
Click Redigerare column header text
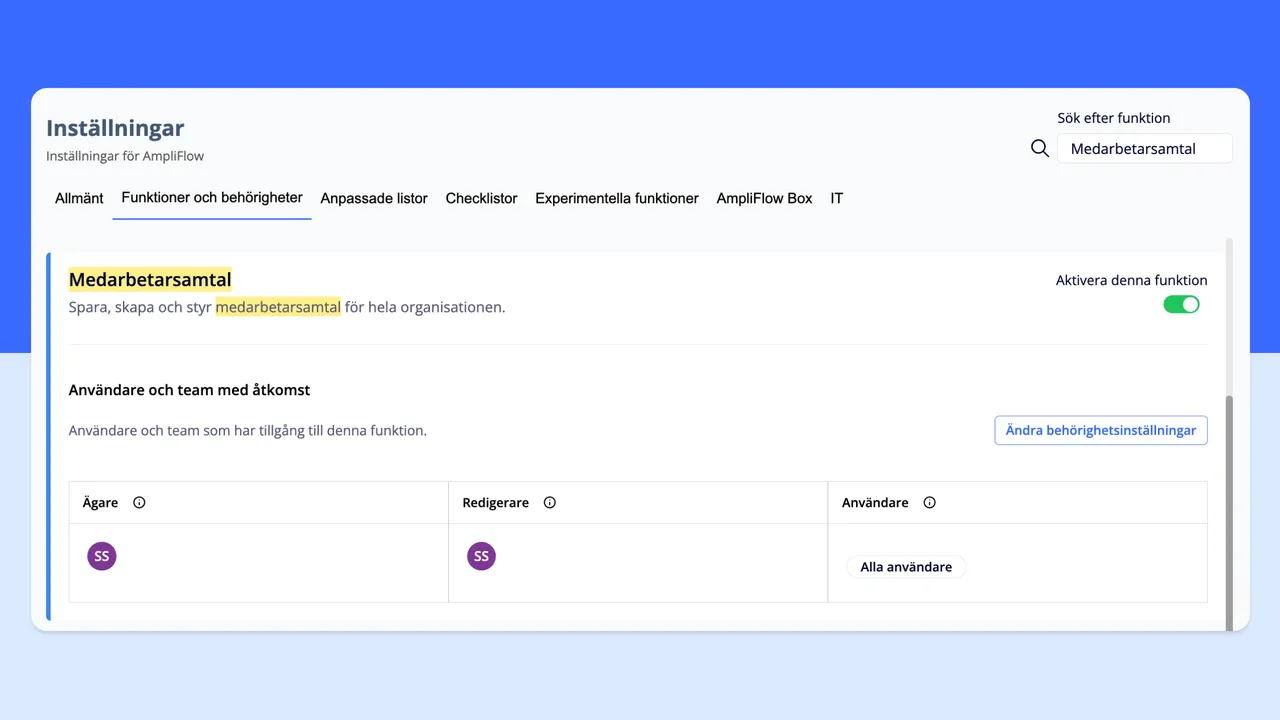click(x=496, y=503)
